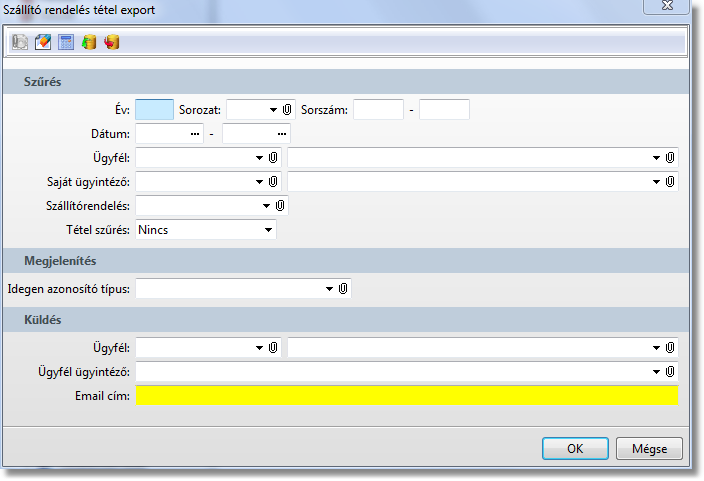
Task: Open the Sorozat dropdown arrow
Action: 273,110
